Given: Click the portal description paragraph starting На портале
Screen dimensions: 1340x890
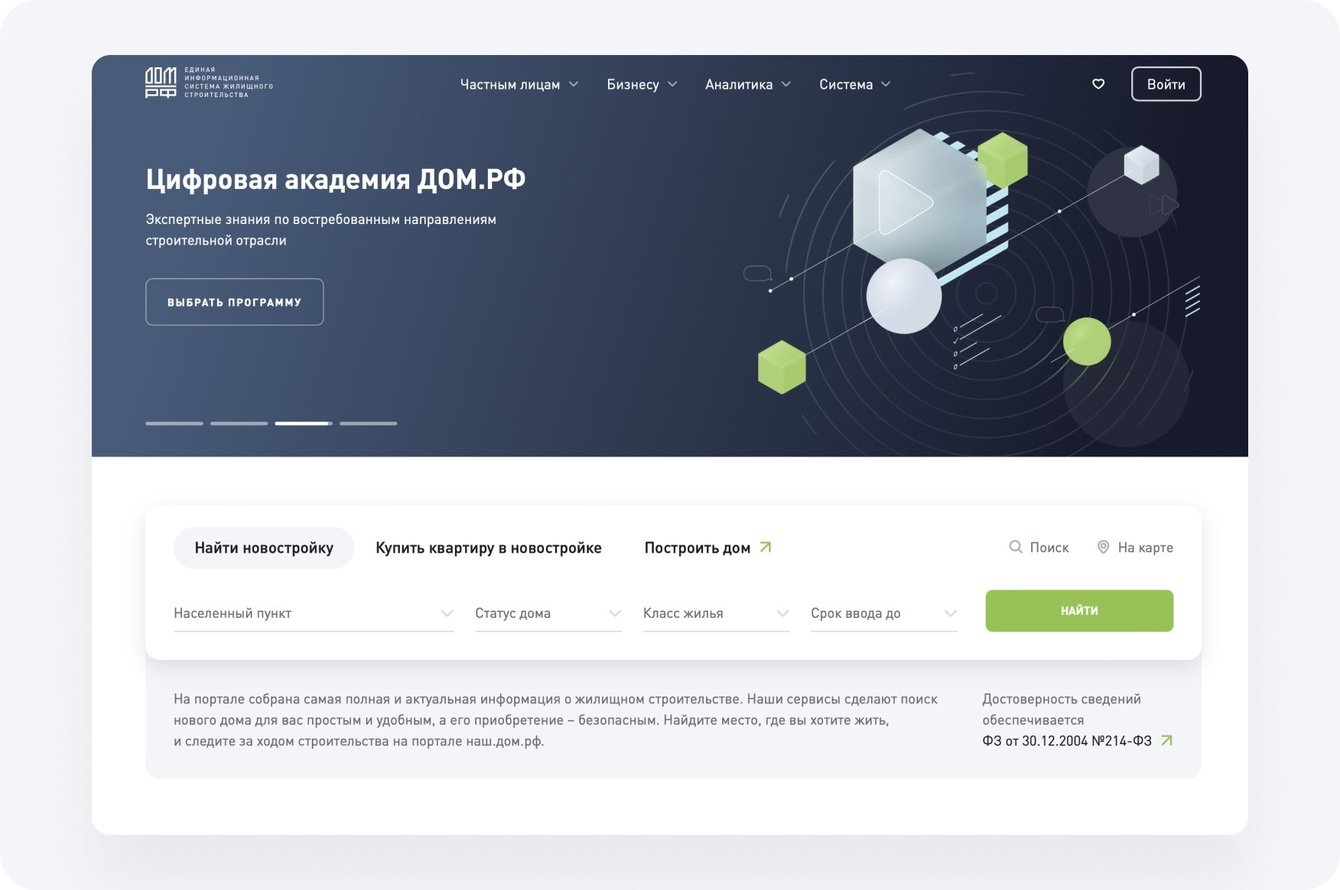Looking at the screenshot, I should [x=556, y=720].
